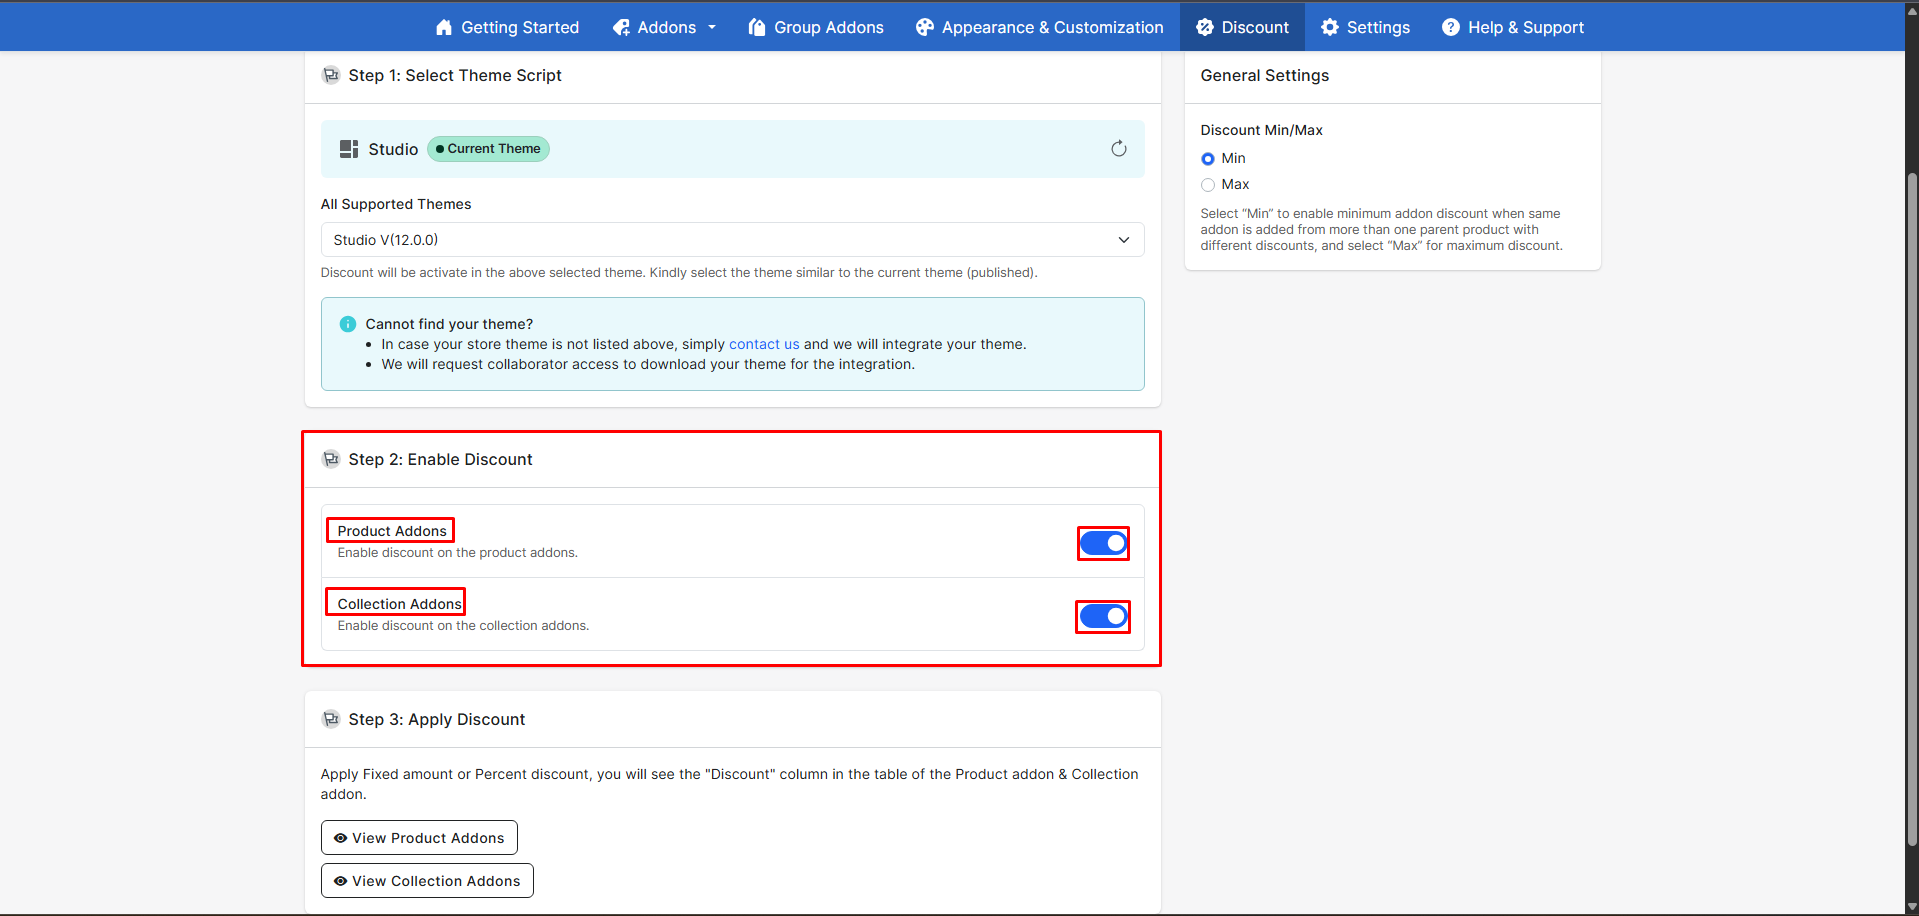Click the Discount badge icon in navbar
Viewport: 1919px width, 916px height.
click(1205, 28)
